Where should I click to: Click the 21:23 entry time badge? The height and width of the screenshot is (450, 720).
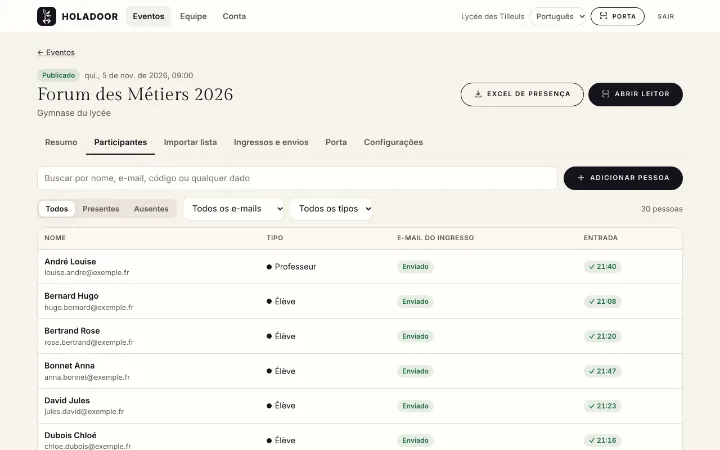[x=602, y=406]
